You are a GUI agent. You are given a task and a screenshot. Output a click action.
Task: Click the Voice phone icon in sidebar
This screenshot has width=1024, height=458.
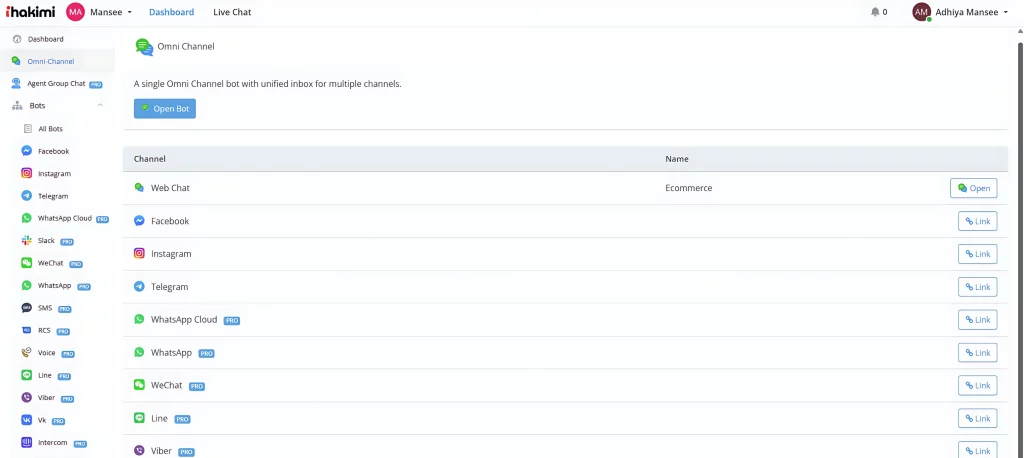point(27,353)
